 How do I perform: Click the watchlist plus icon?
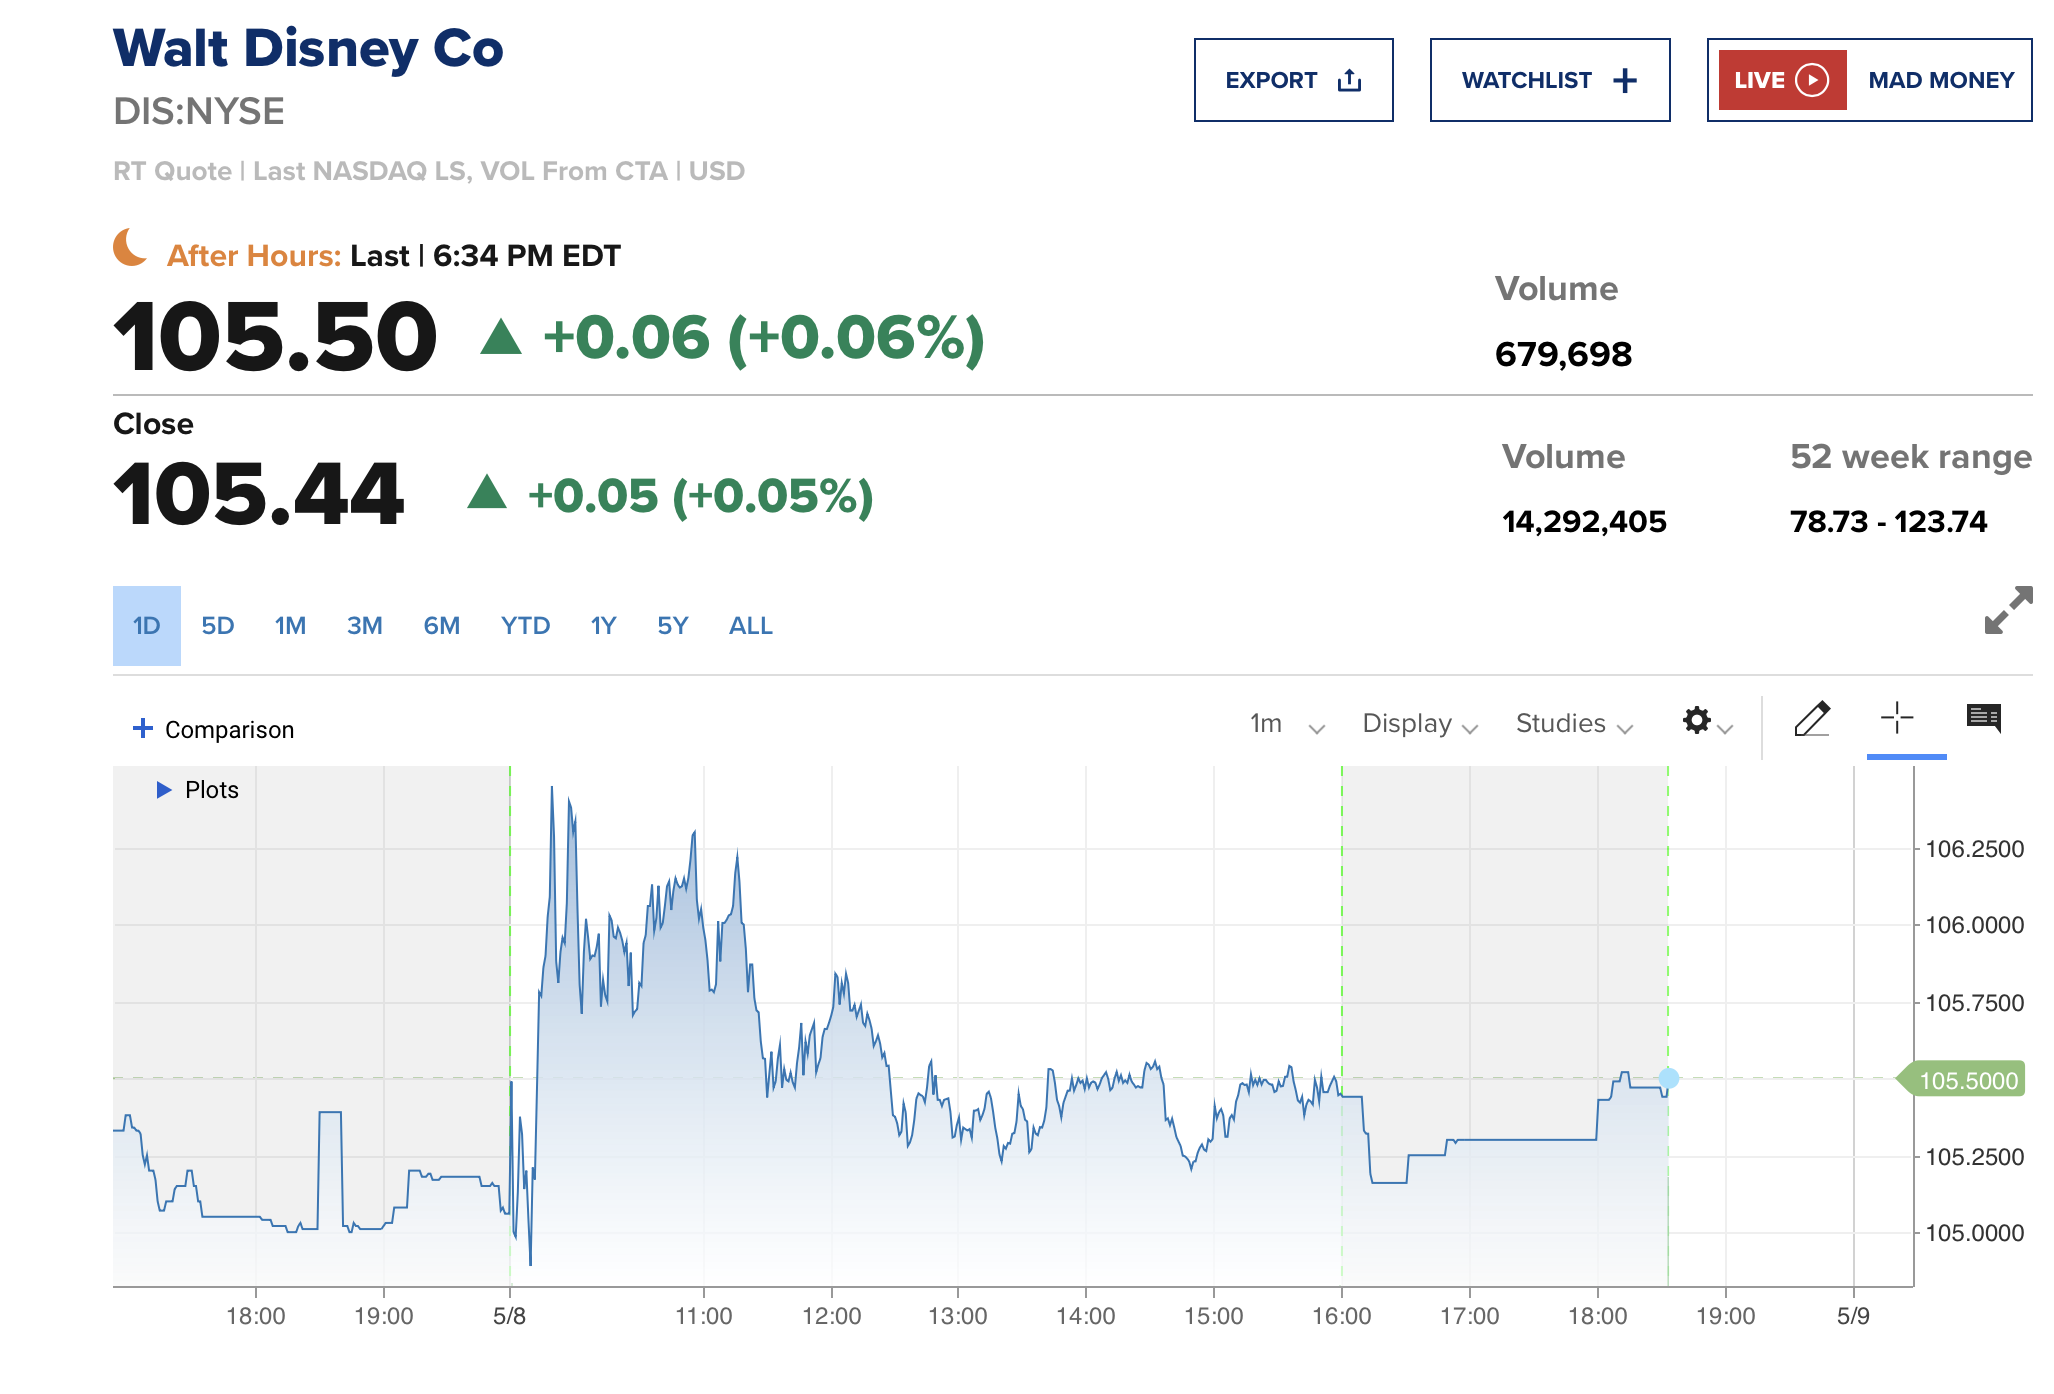pyautogui.click(x=1625, y=80)
